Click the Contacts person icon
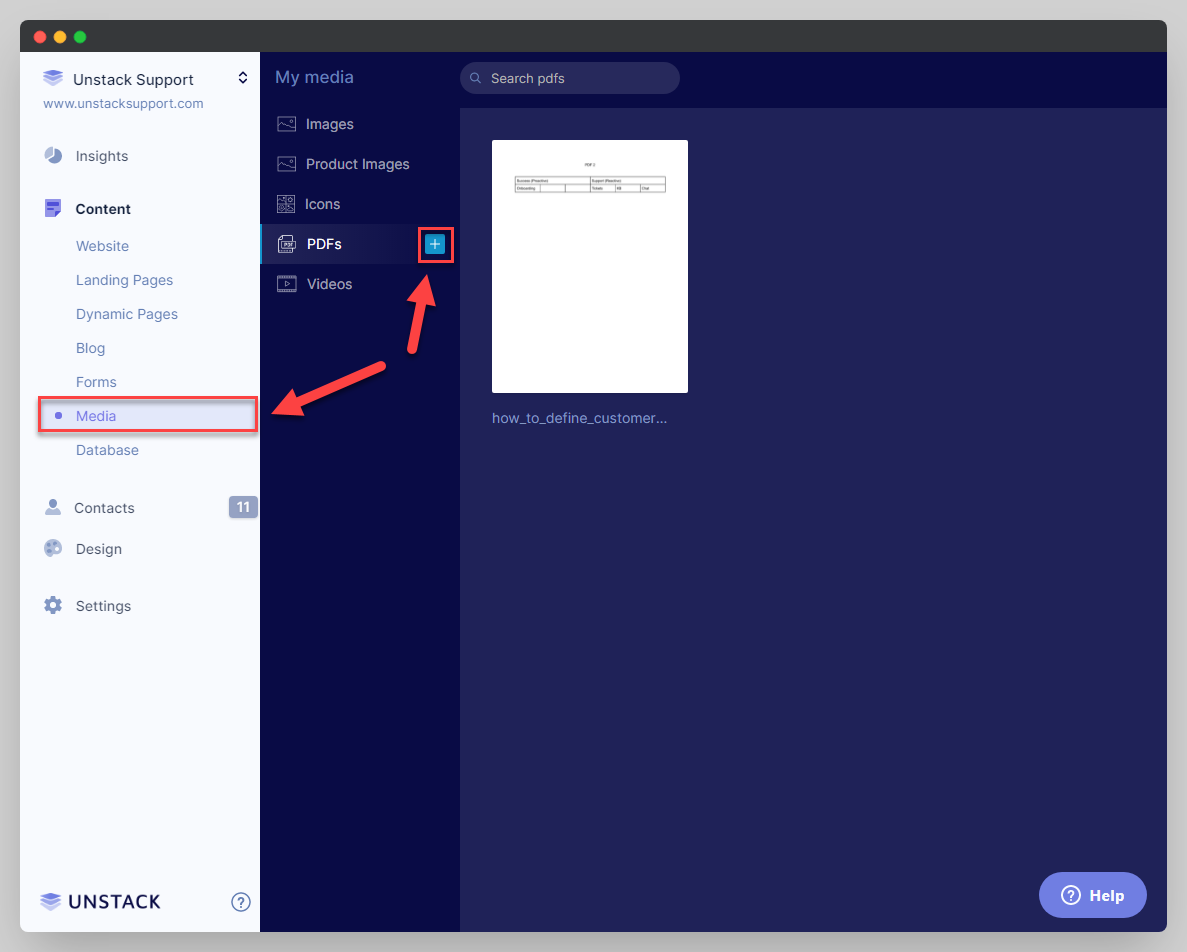Image resolution: width=1187 pixels, height=952 pixels. pyautogui.click(x=53, y=508)
